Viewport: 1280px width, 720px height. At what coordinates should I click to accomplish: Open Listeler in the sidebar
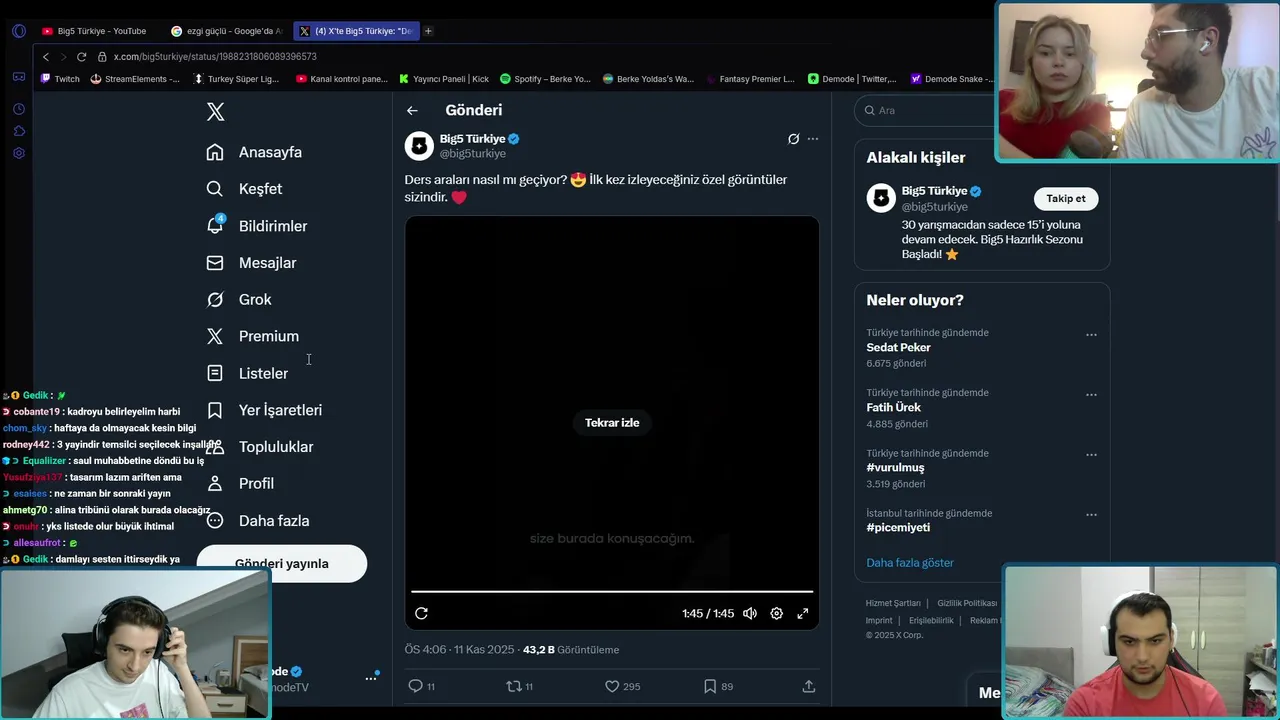(x=247, y=373)
